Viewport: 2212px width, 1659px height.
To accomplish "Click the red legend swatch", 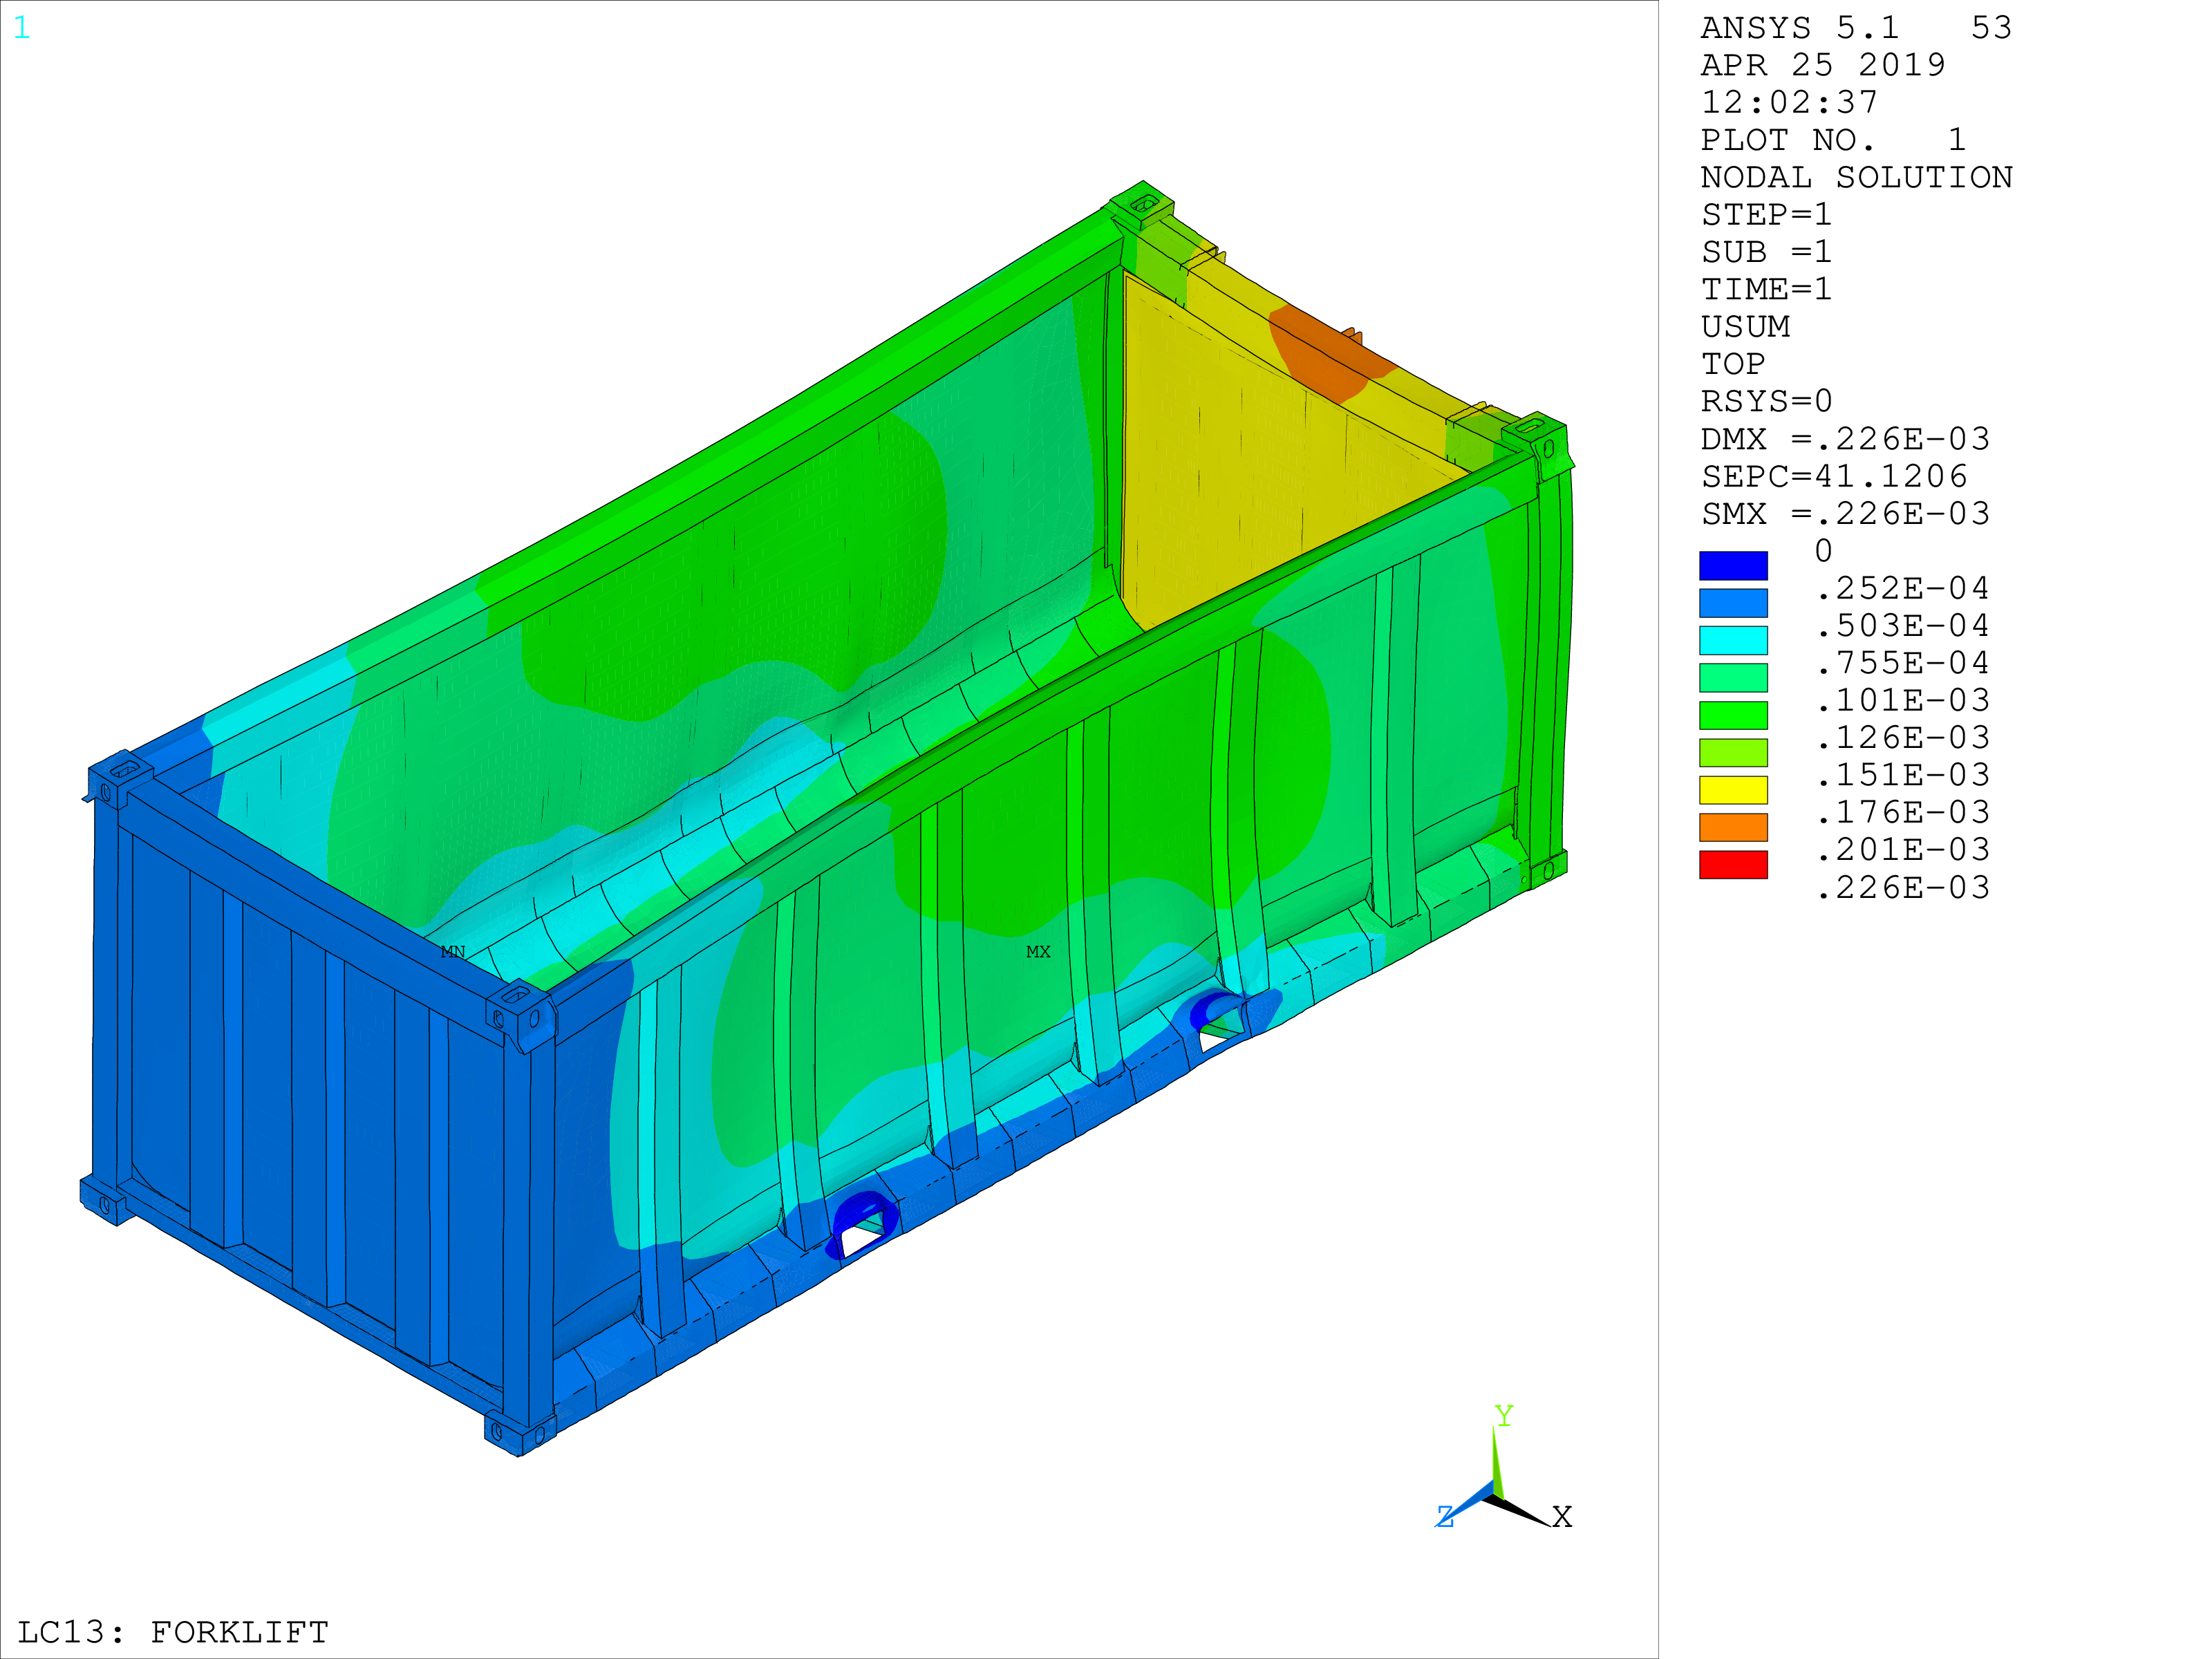I will [x=1733, y=865].
